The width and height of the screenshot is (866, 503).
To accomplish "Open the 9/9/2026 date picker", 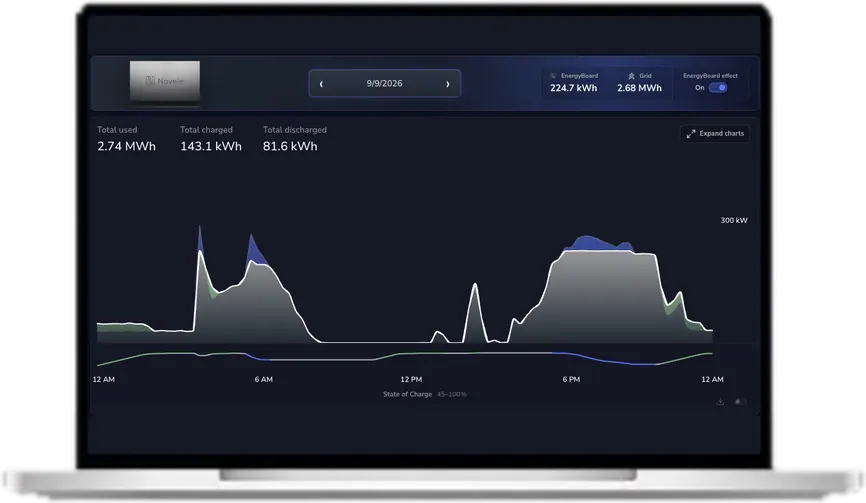I will click(x=384, y=83).
